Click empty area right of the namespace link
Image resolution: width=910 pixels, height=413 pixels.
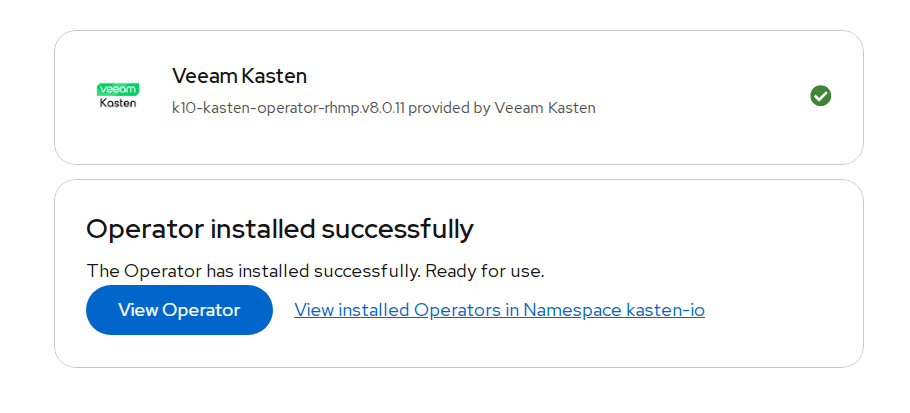(780, 310)
